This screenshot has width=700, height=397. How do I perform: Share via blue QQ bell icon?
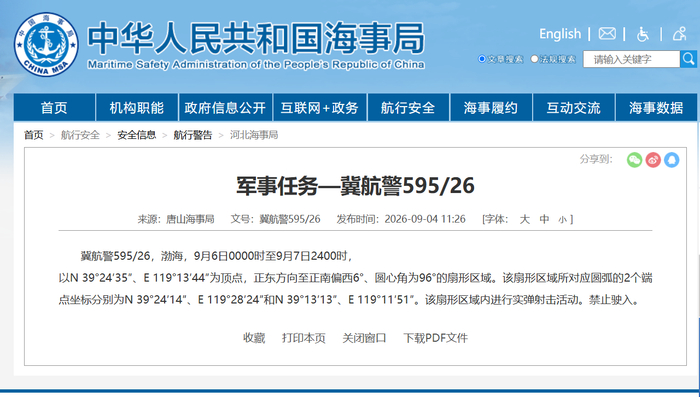click(x=671, y=159)
